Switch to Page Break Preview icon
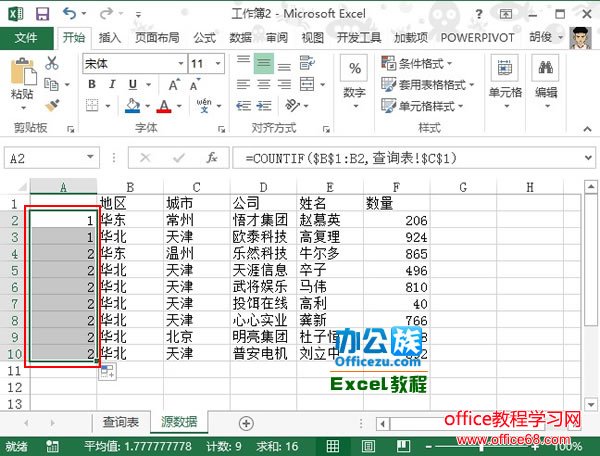Screen dimensions: 600x456 (403, 446)
